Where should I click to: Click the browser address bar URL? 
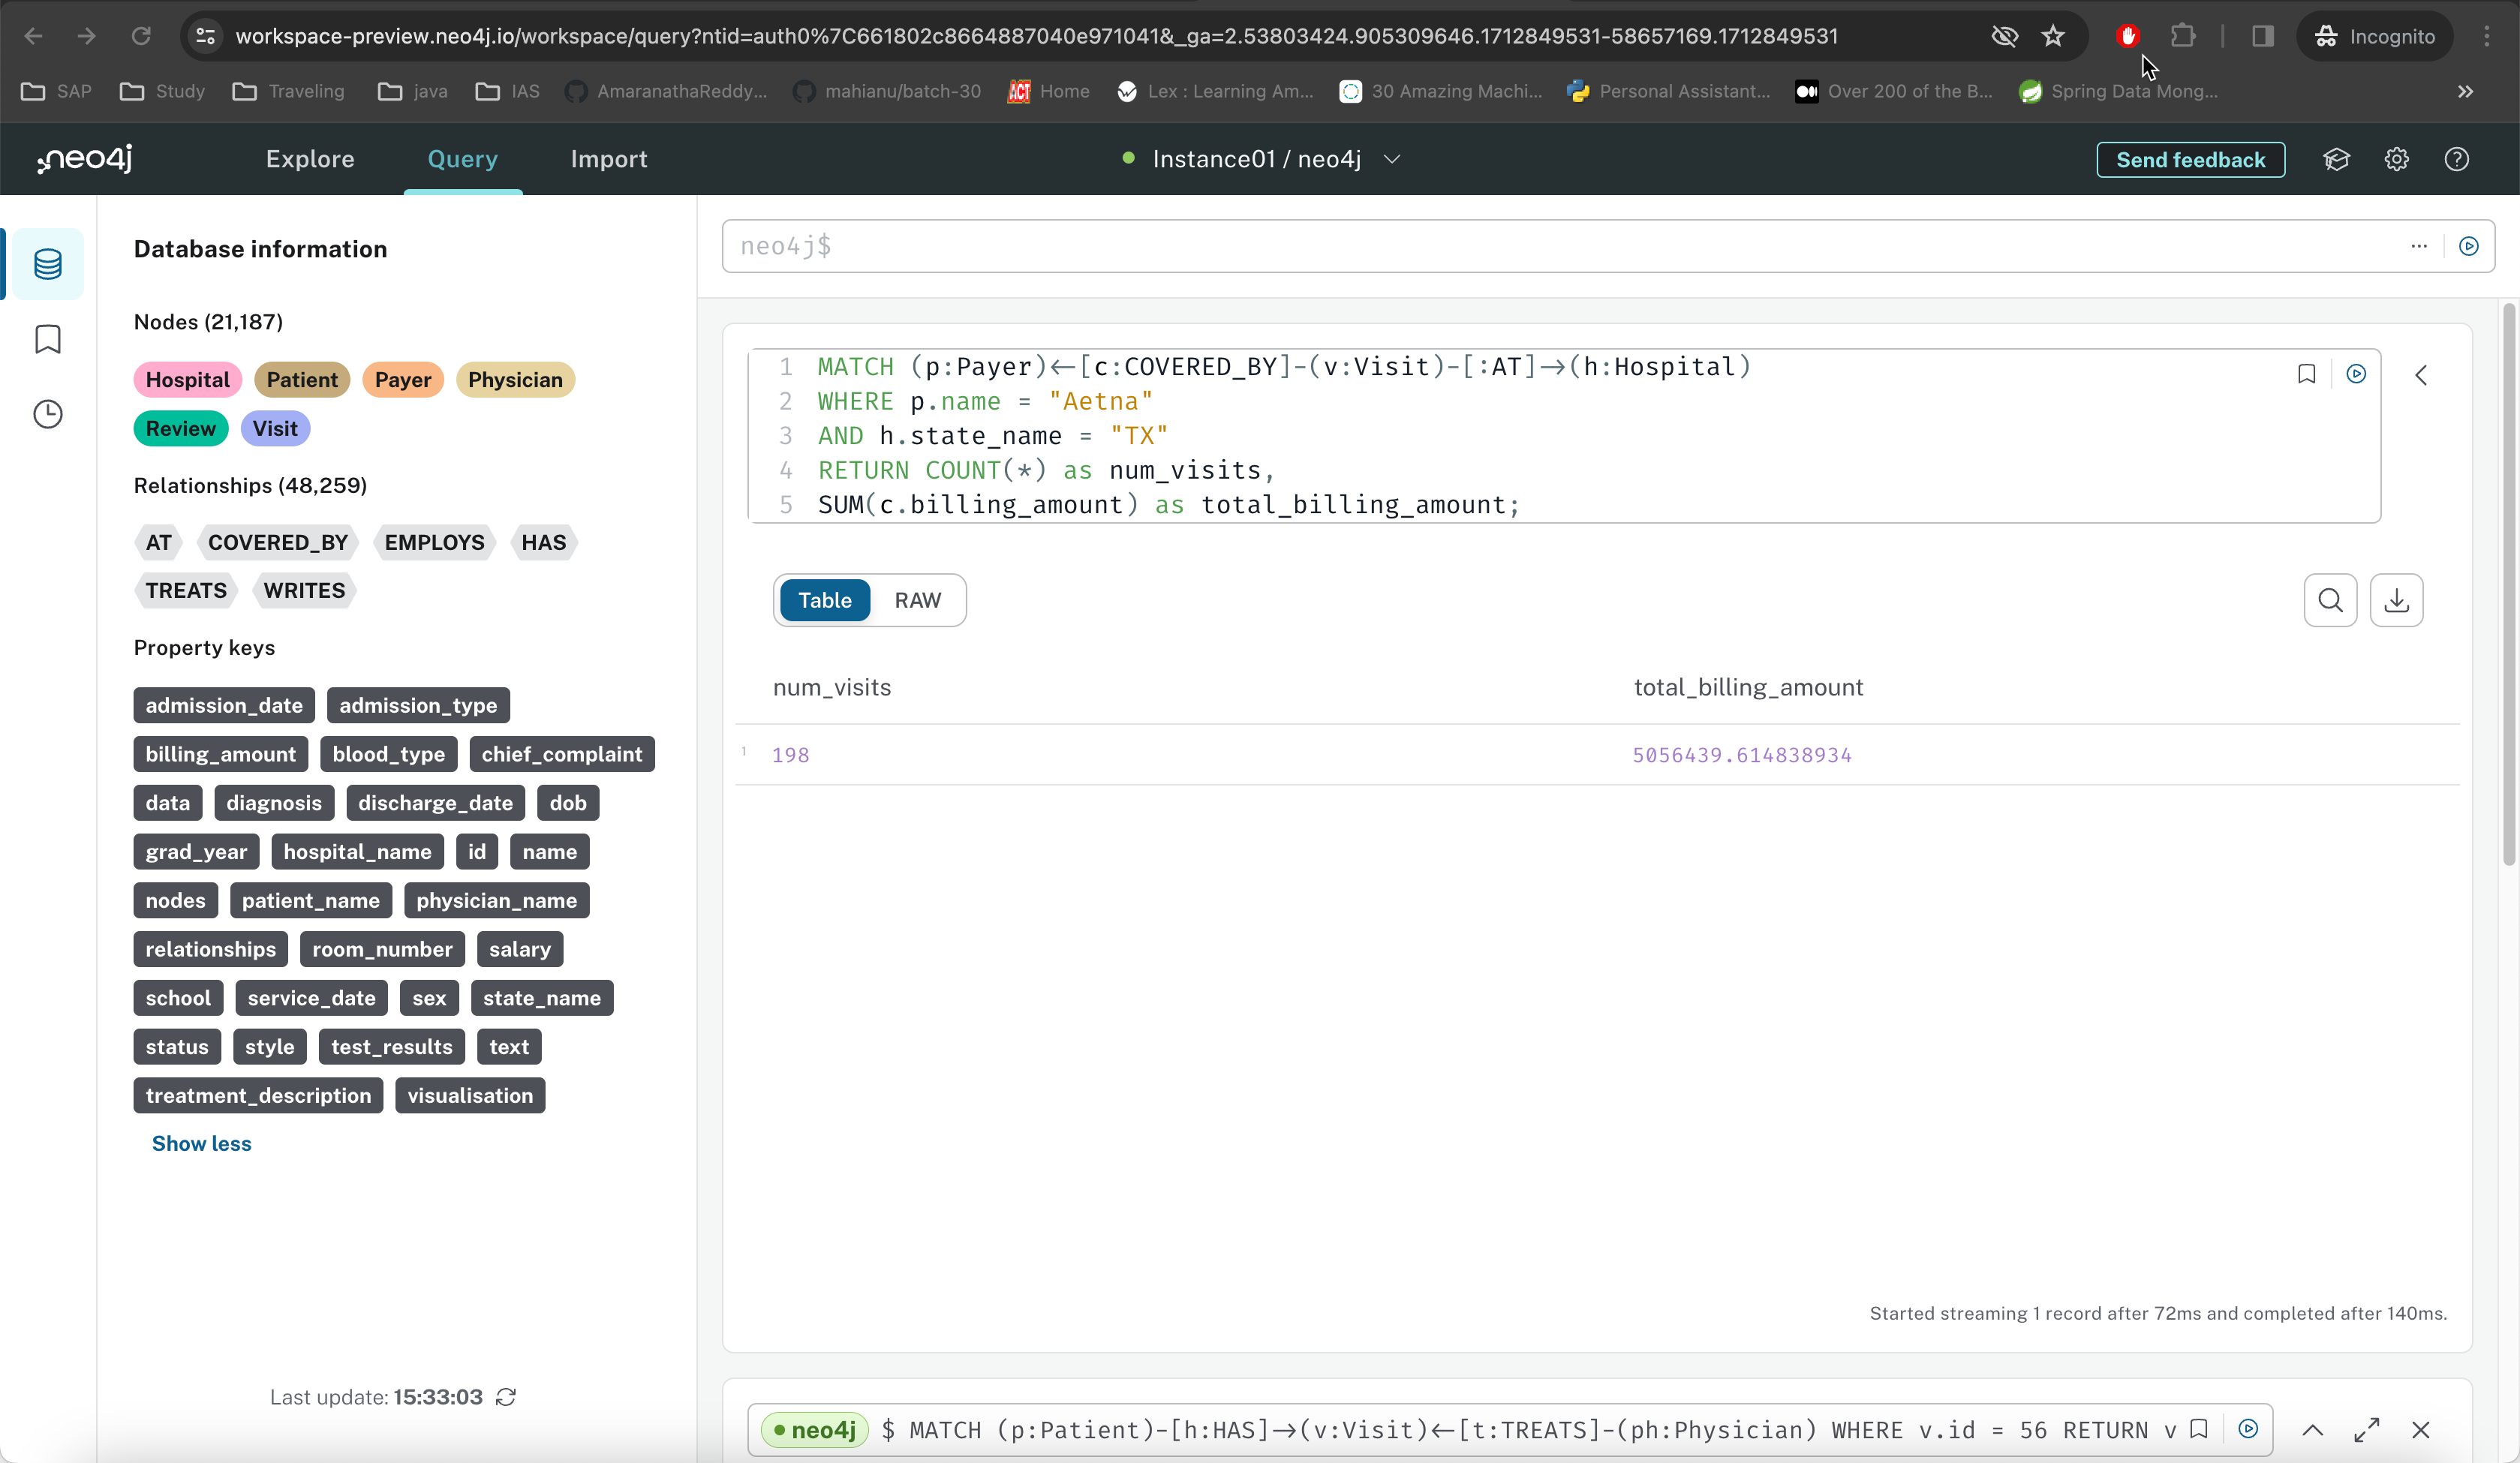(x=1036, y=36)
